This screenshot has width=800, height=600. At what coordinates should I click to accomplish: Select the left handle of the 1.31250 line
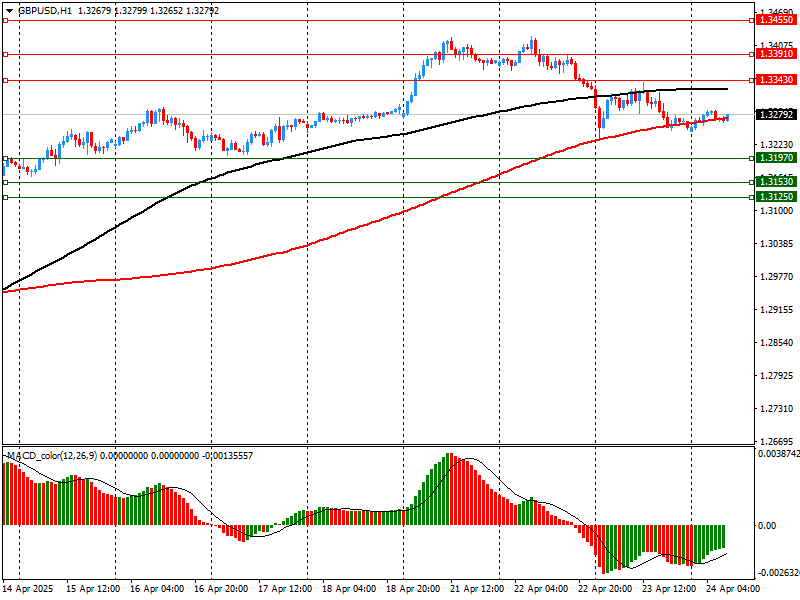point(5,197)
